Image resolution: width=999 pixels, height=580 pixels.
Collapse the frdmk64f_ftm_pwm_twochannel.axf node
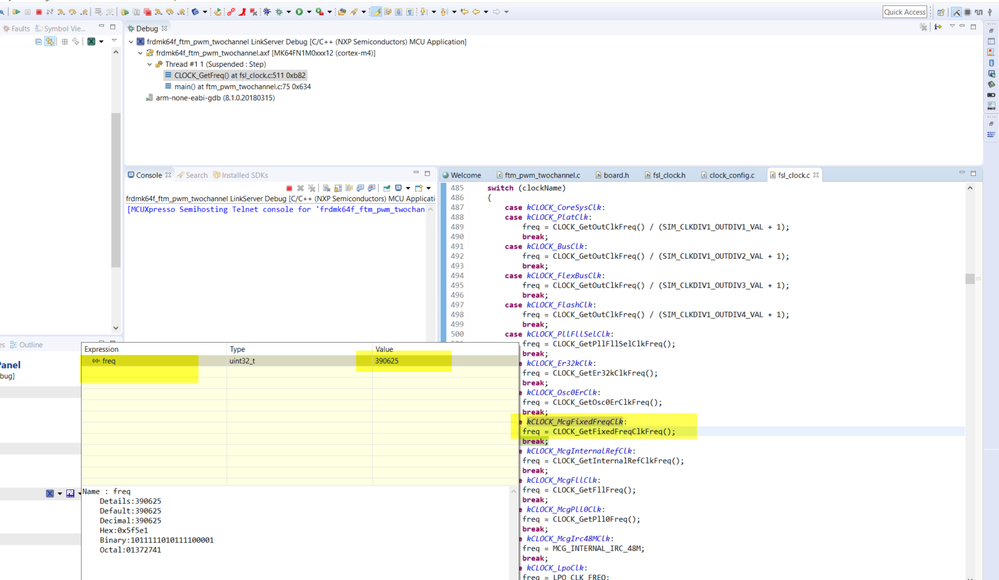[x=141, y=53]
